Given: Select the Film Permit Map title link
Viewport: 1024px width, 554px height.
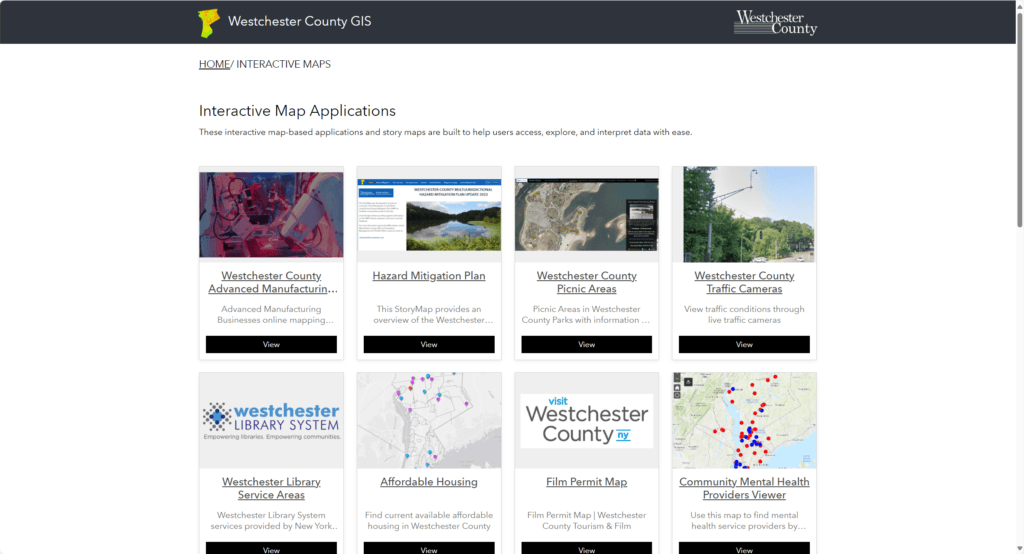Looking at the screenshot, I should click(586, 482).
